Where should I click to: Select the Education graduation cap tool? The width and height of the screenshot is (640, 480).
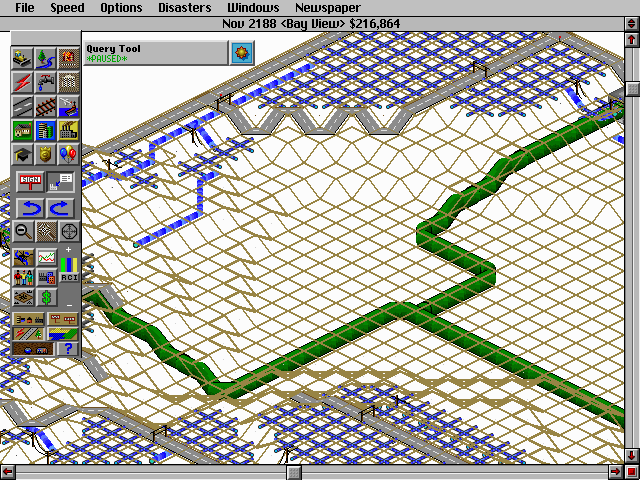coord(22,154)
